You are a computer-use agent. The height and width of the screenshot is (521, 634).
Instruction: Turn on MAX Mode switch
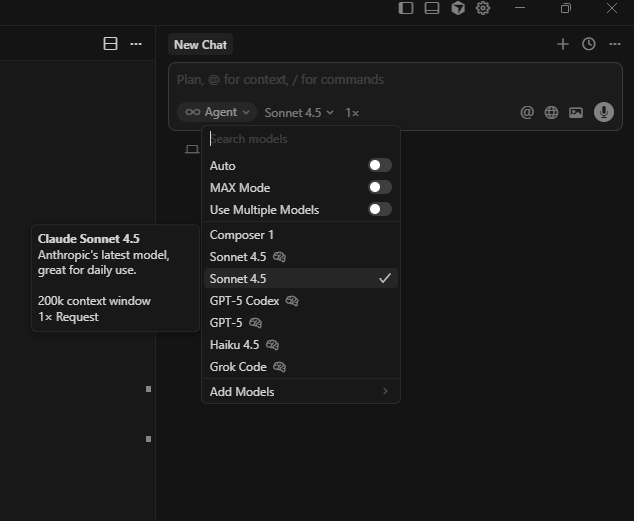click(x=380, y=187)
